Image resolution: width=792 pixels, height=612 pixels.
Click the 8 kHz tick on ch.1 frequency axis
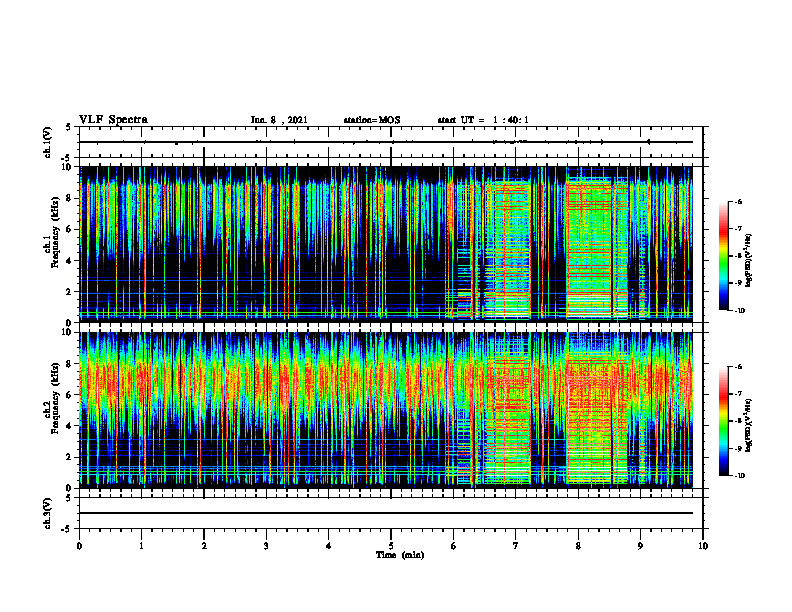click(x=69, y=198)
